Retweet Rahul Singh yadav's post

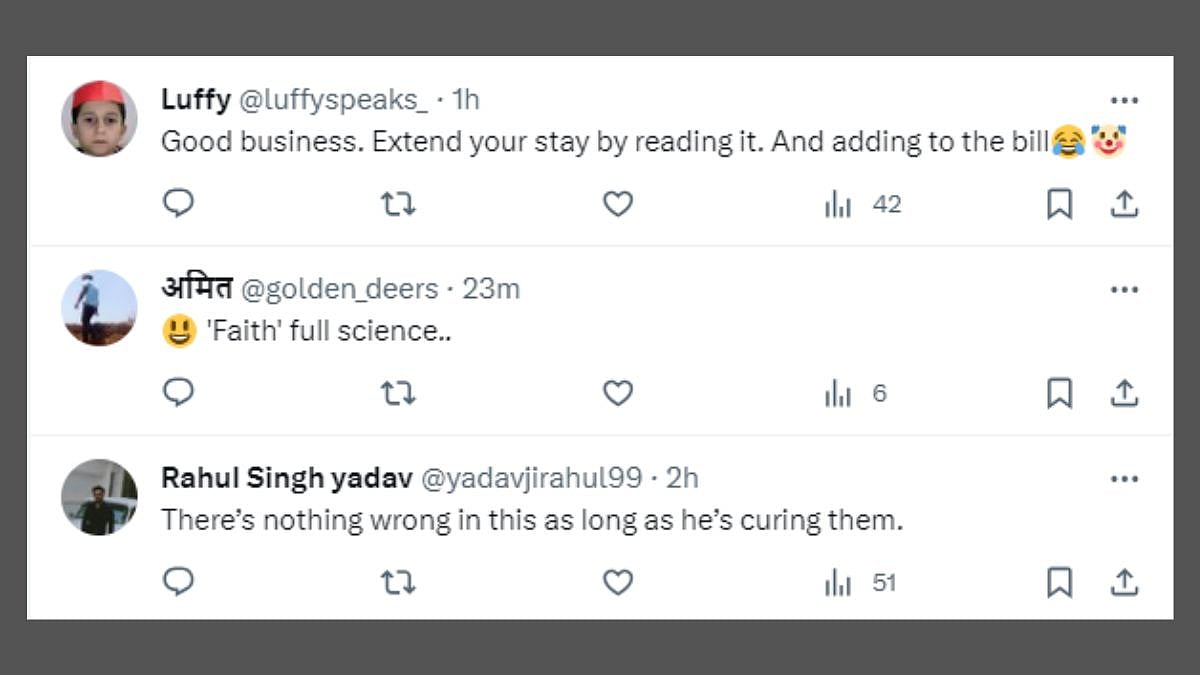pyautogui.click(x=398, y=582)
